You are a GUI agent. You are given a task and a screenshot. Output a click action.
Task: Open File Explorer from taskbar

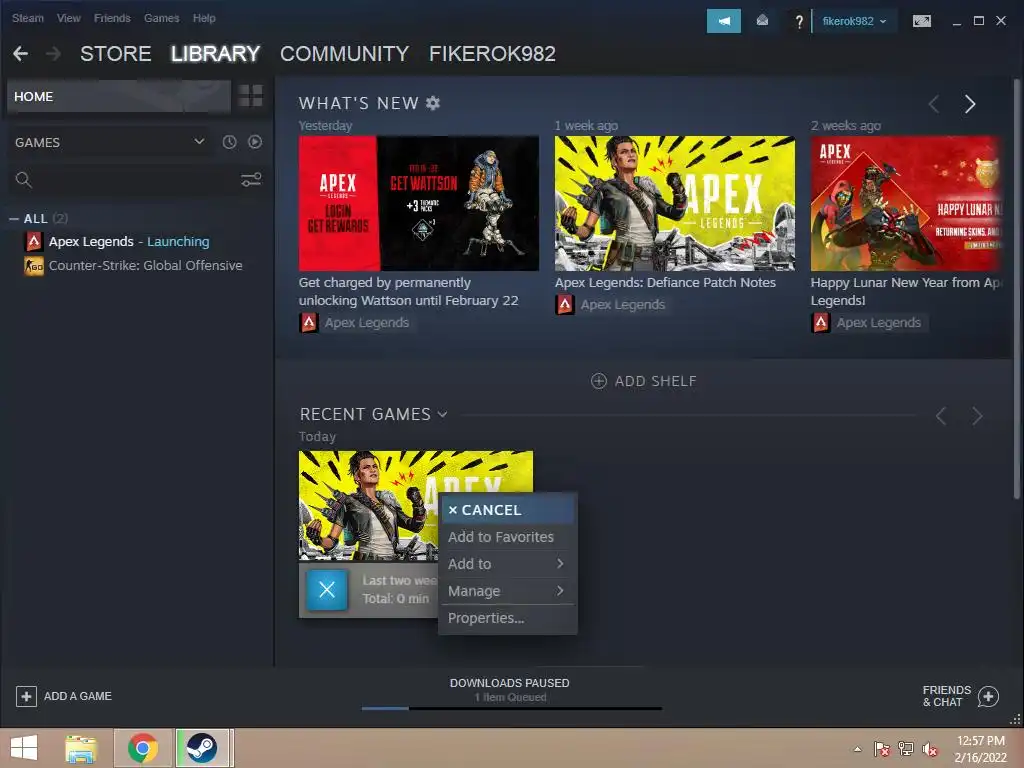(81, 748)
